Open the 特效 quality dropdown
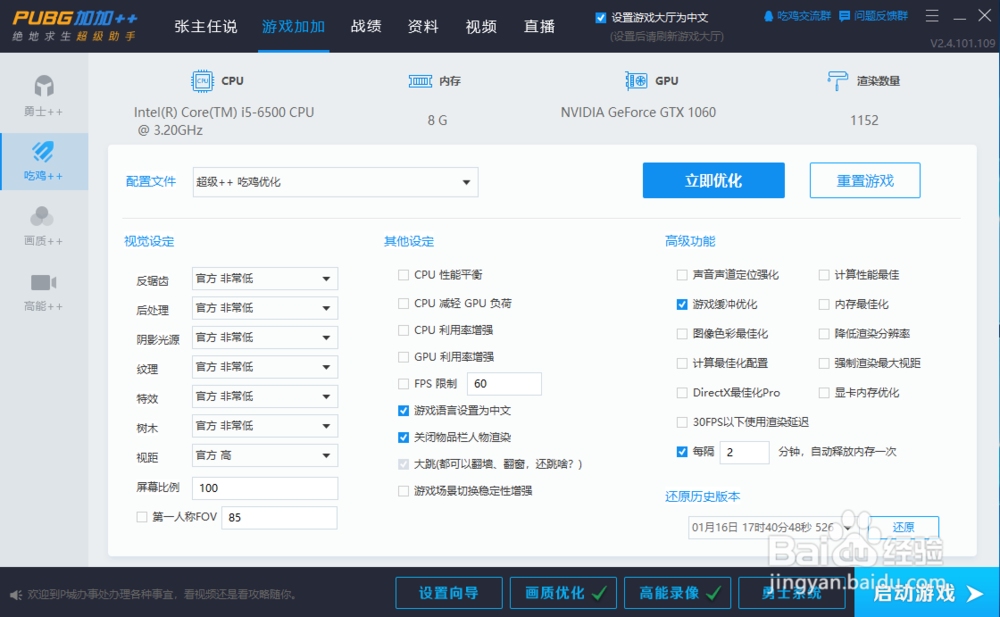Screen dimensions: 1000x617 coord(265,396)
